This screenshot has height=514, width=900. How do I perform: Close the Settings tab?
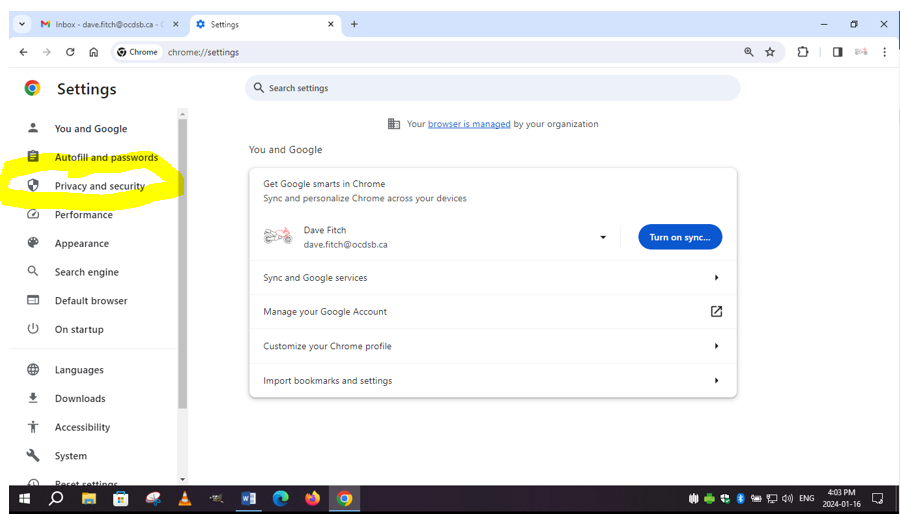pyautogui.click(x=331, y=24)
